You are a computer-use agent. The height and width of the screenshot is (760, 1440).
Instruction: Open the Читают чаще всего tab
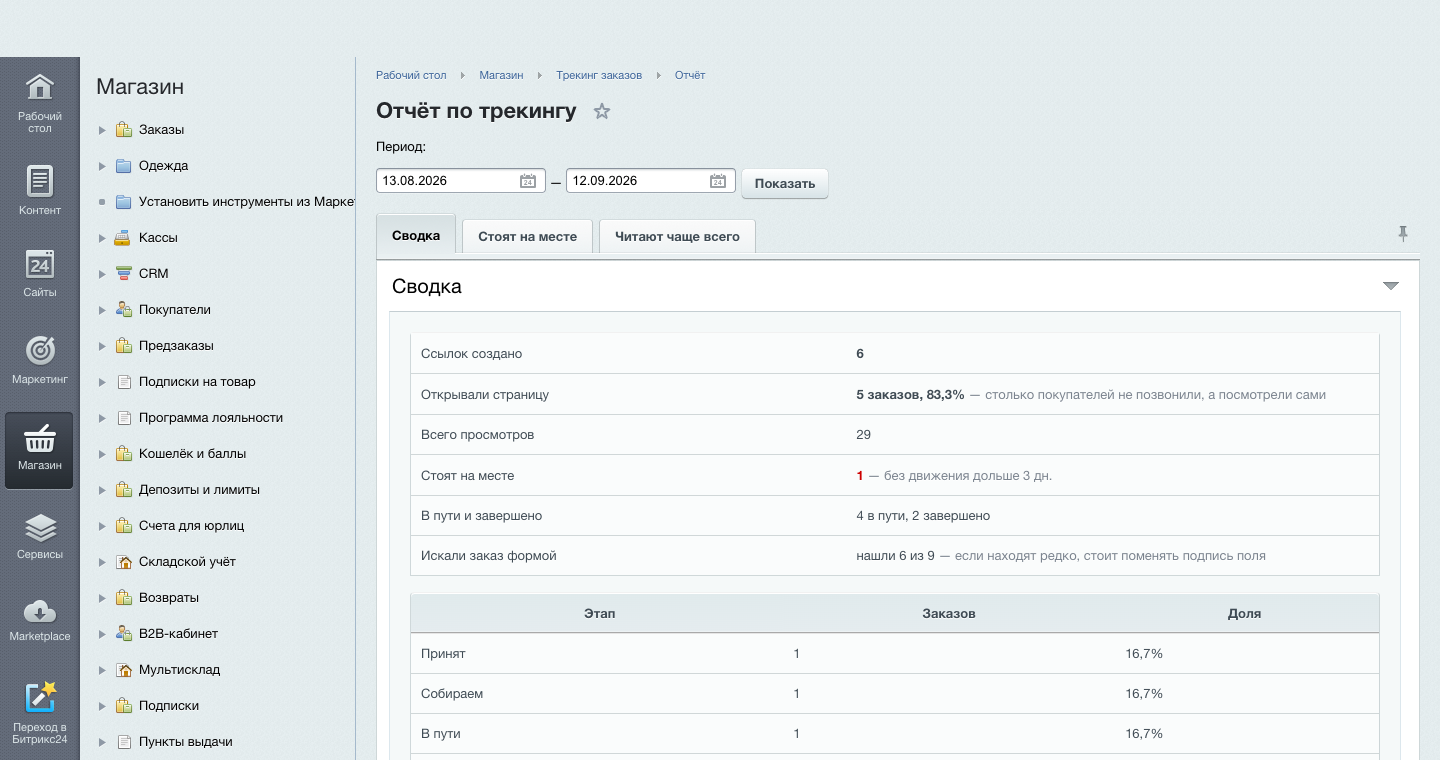click(677, 237)
